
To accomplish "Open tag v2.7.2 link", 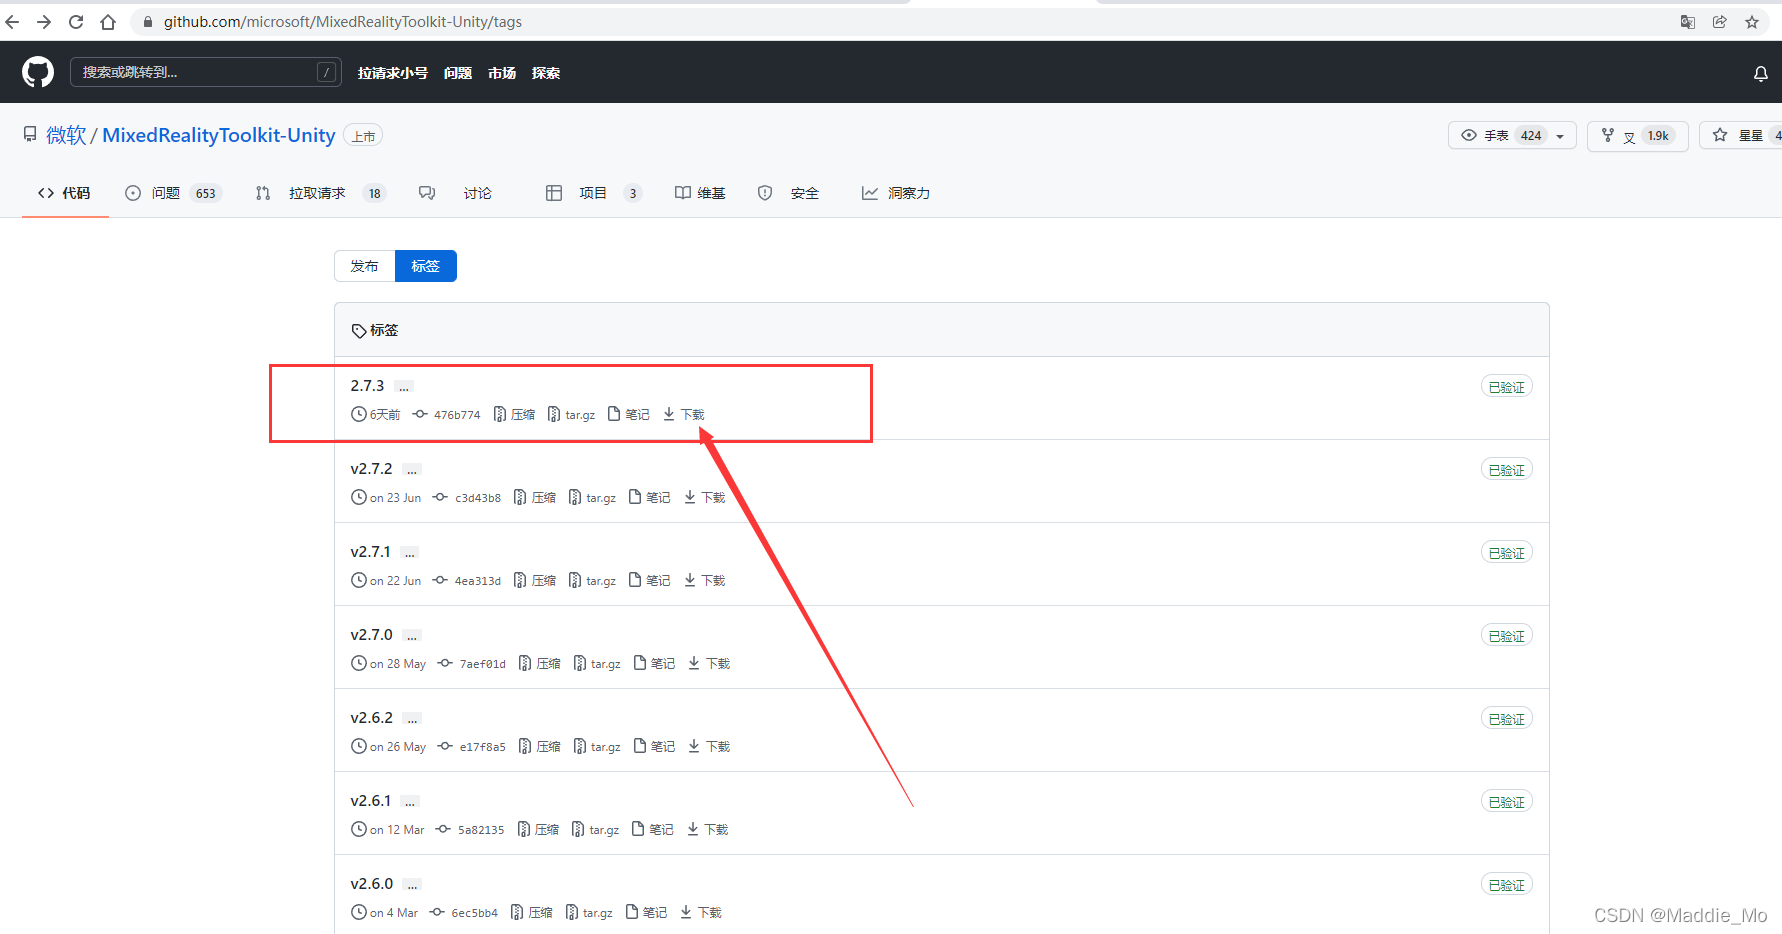I will [371, 469].
